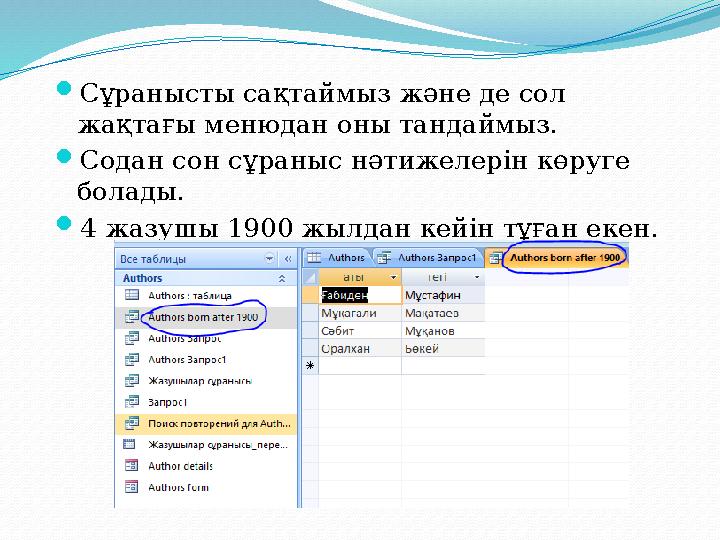
Task: Select the row selector for the Сәбит record
Action: pyautogui.click(x=310, y=331)
